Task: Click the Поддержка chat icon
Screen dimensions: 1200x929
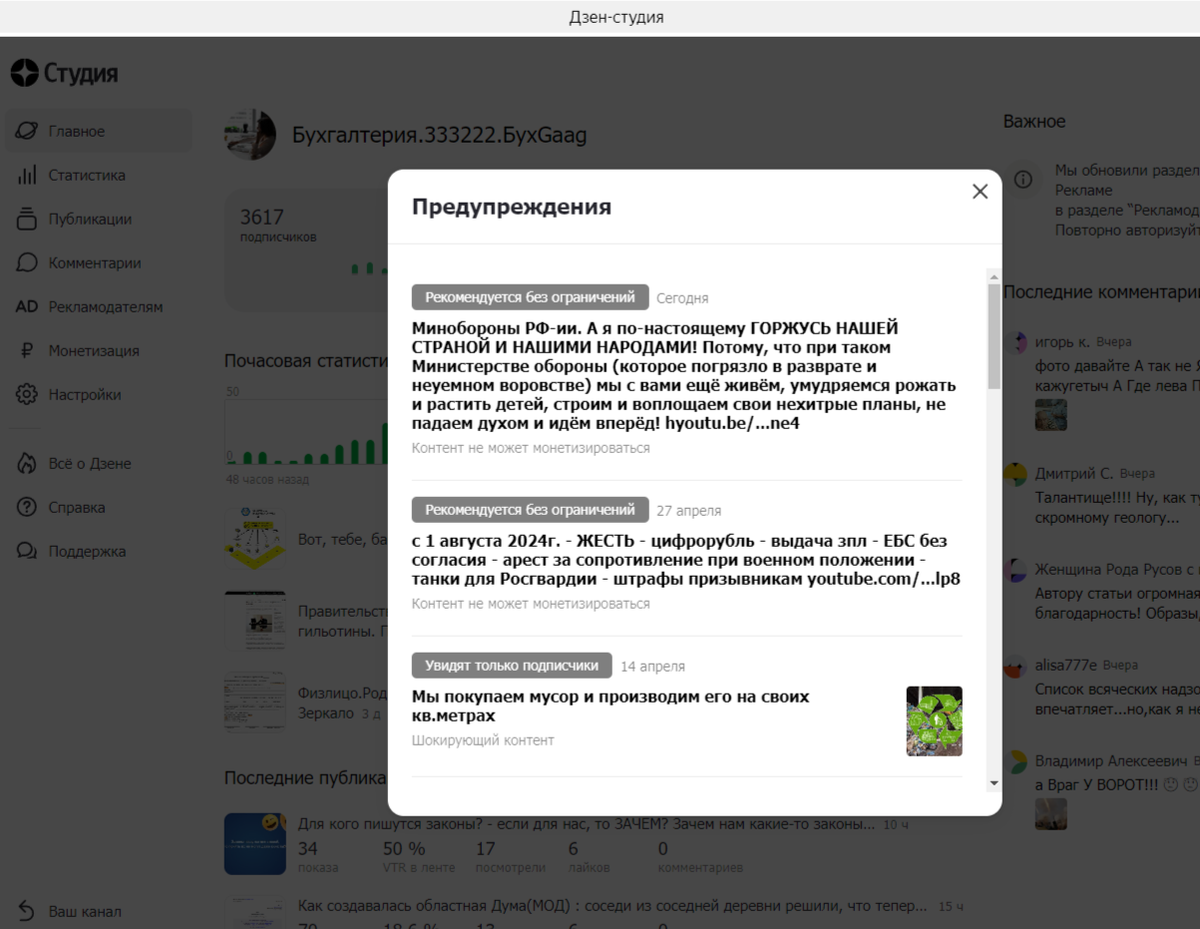Action: pos(27,551)
